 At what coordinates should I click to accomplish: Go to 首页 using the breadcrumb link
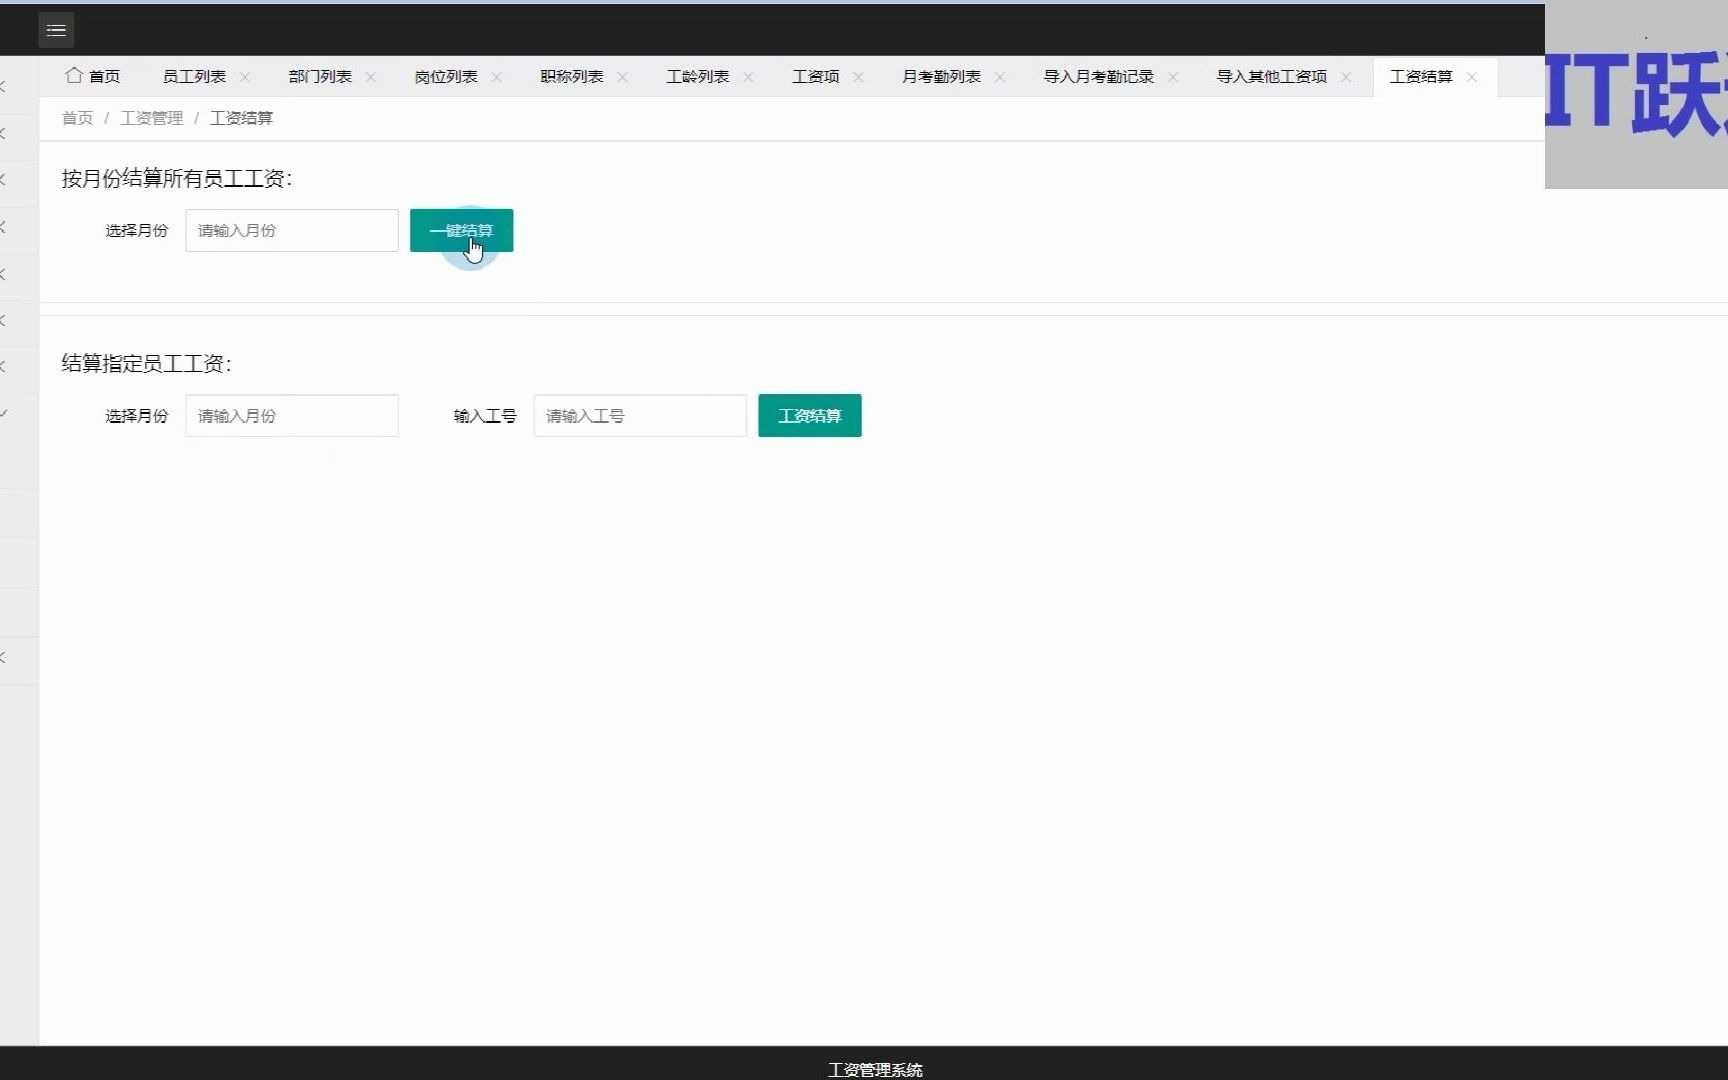tap(77, 117)
